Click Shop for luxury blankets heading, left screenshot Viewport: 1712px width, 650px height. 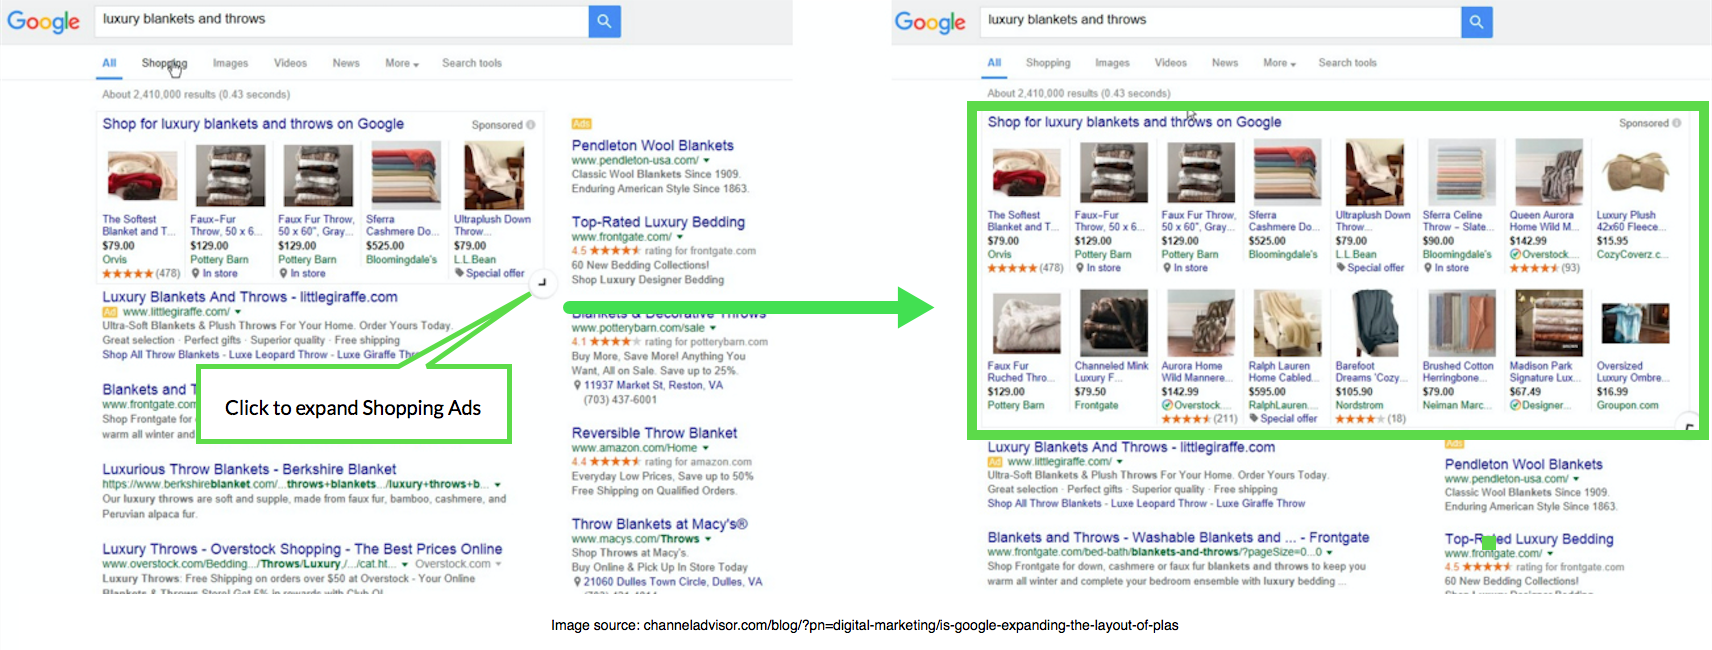pyautogui.click(x=253, y=124)
